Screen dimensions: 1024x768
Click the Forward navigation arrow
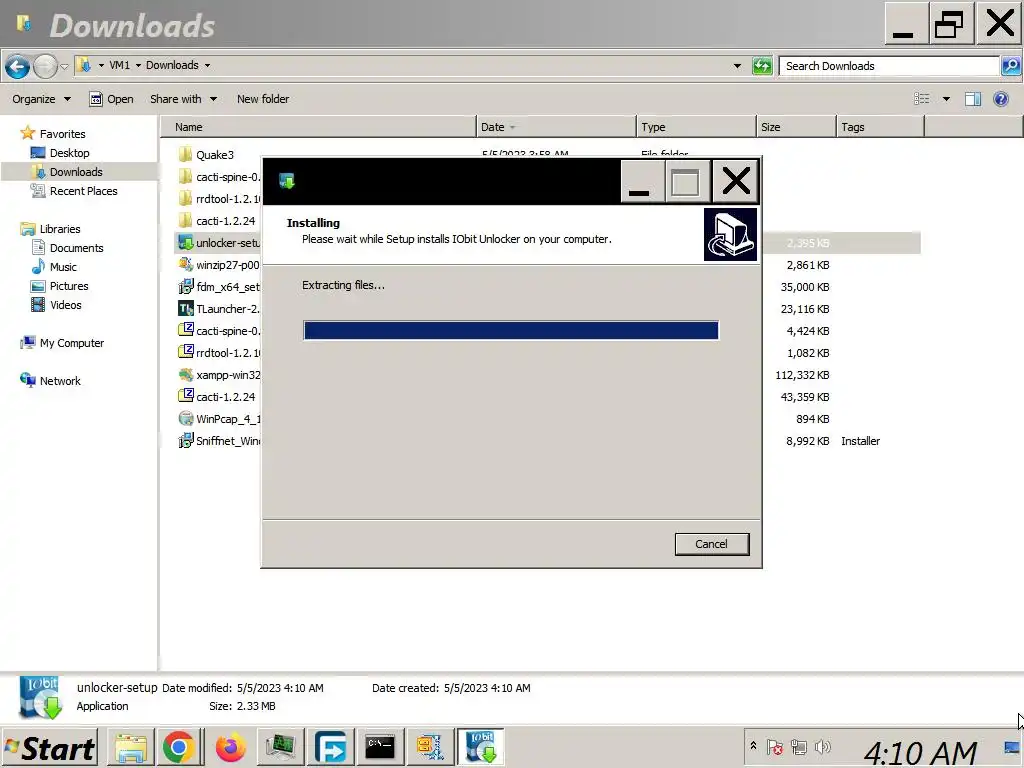click(45, 66)
